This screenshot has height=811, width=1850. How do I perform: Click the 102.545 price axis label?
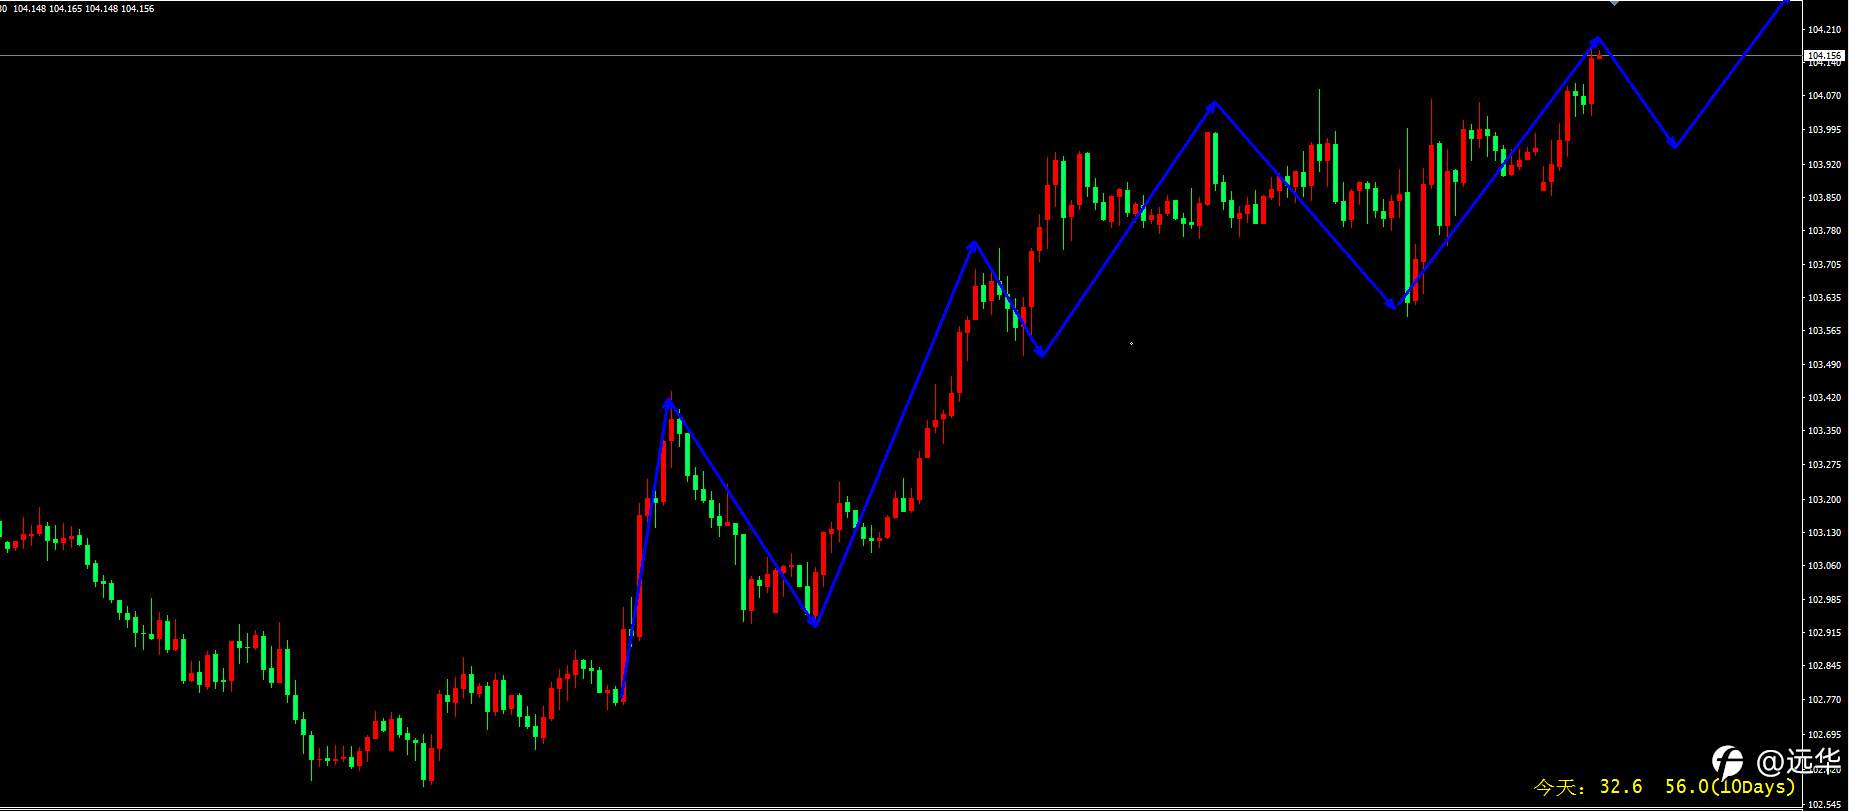(x=1825, y=804)
